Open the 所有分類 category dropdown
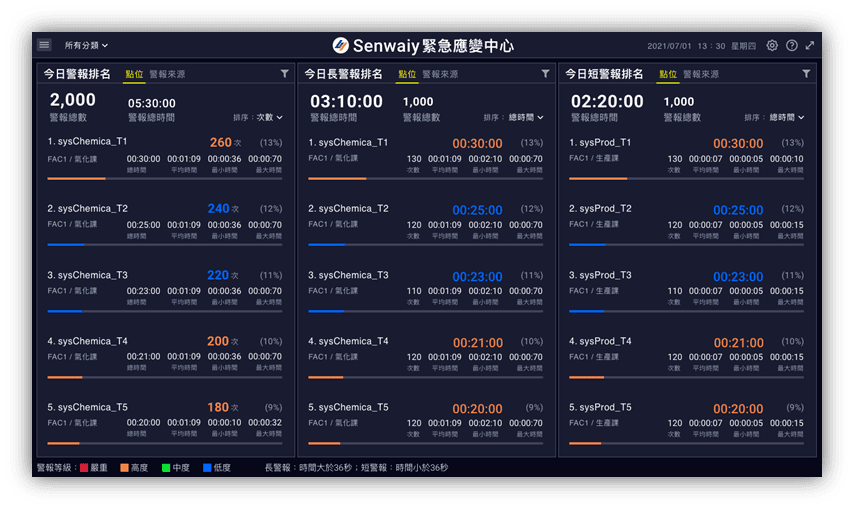 tap(86, 46)
